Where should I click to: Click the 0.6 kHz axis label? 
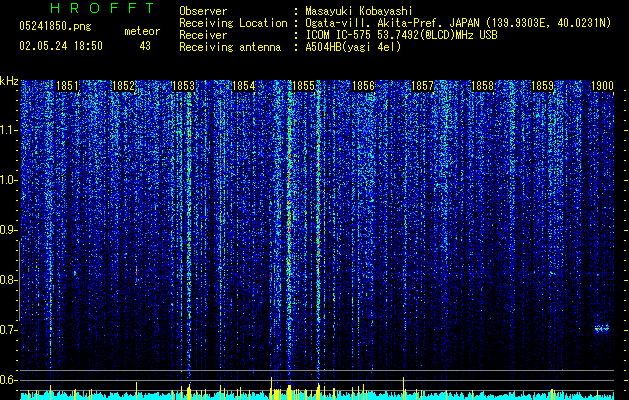pos(9,380)
